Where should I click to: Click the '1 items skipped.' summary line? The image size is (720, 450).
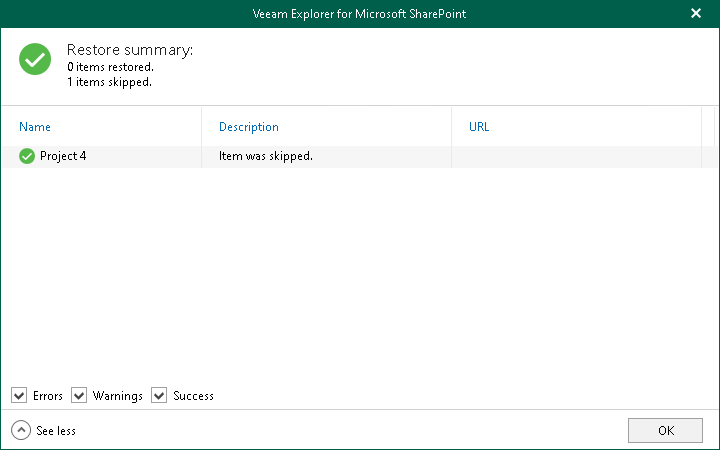(109, 82)
